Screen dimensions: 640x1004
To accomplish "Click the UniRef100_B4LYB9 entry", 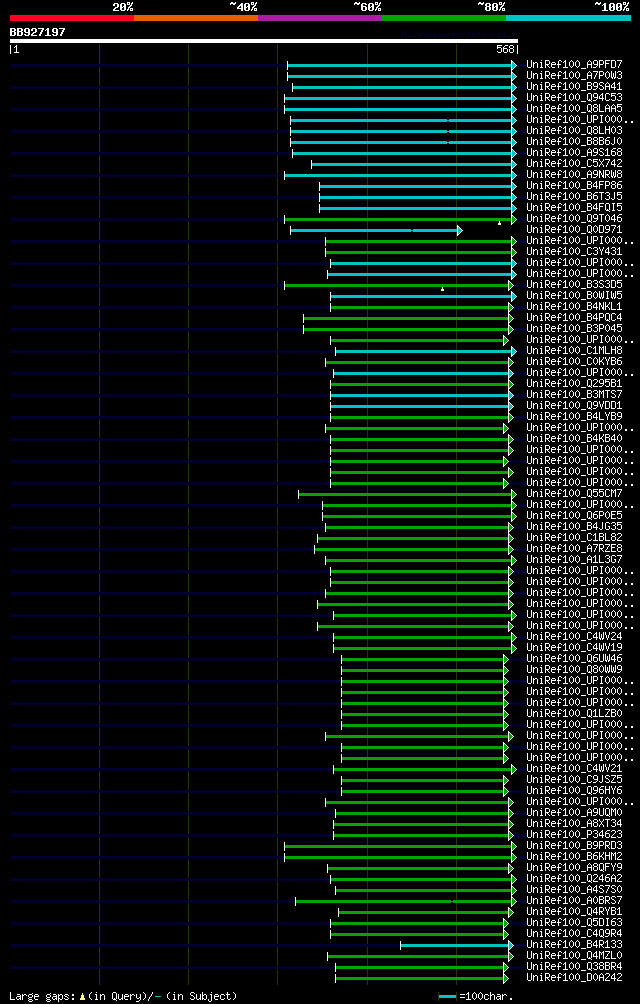I will (574, 417).
